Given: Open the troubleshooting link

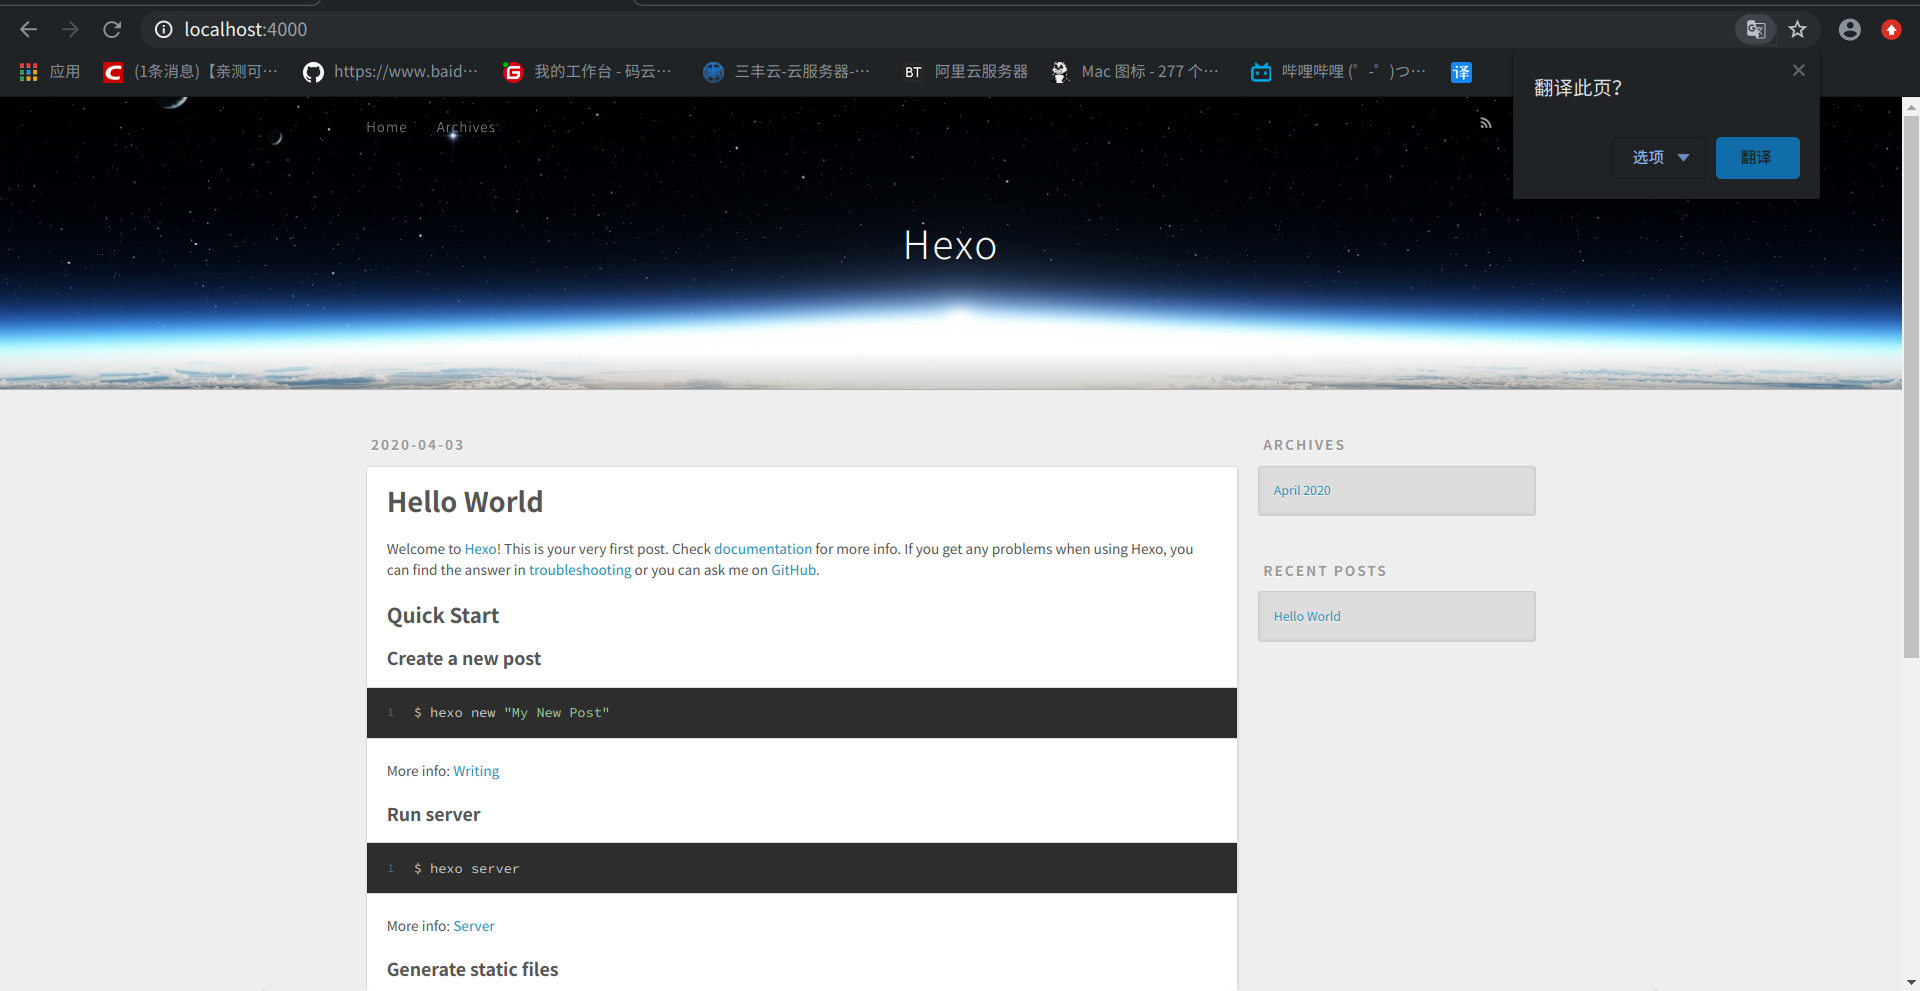Looking at the screenshot, I should point(580,570).
